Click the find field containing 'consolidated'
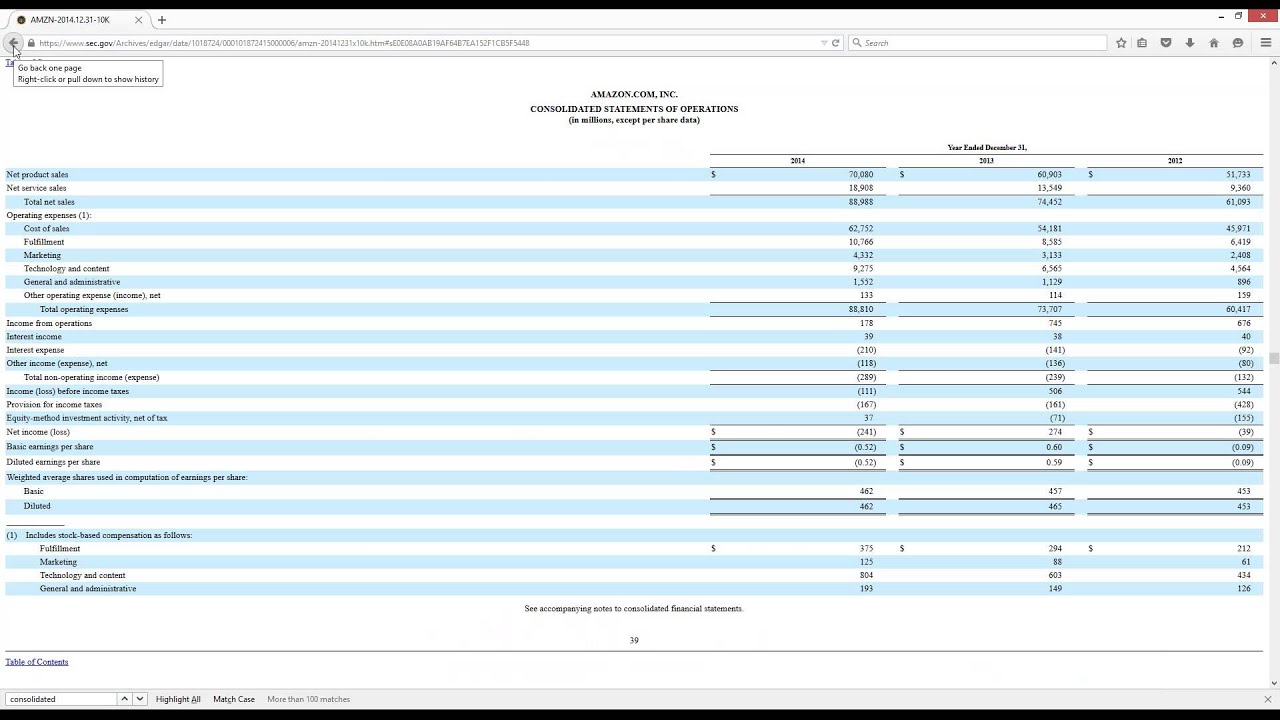 click(62, 699)
